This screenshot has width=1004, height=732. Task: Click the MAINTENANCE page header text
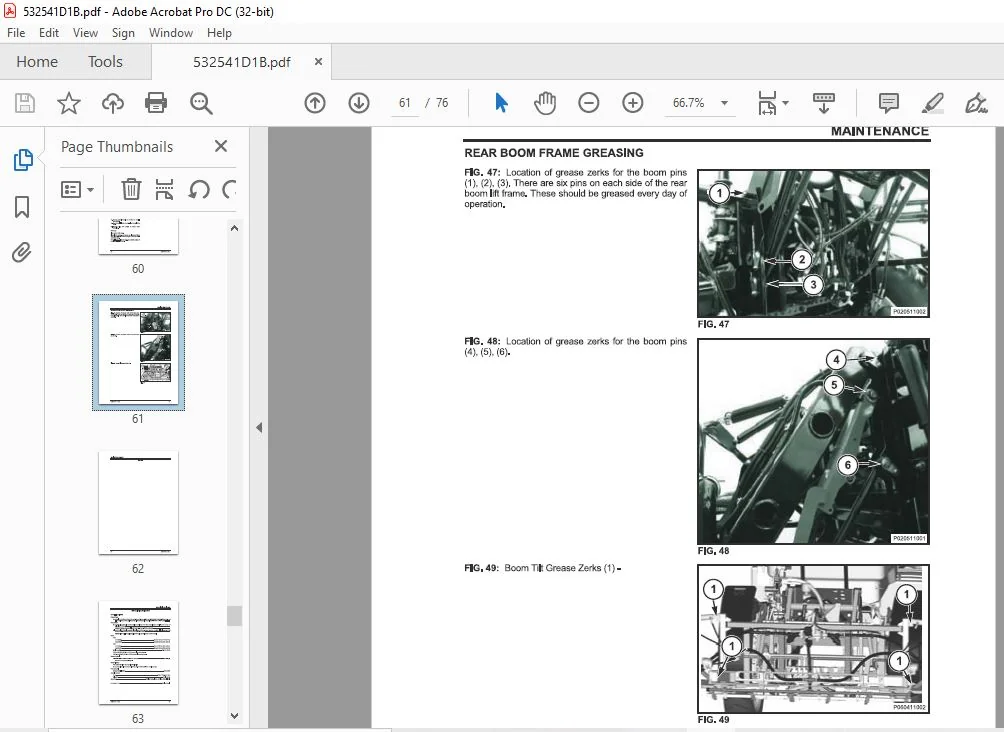point(880,131)
